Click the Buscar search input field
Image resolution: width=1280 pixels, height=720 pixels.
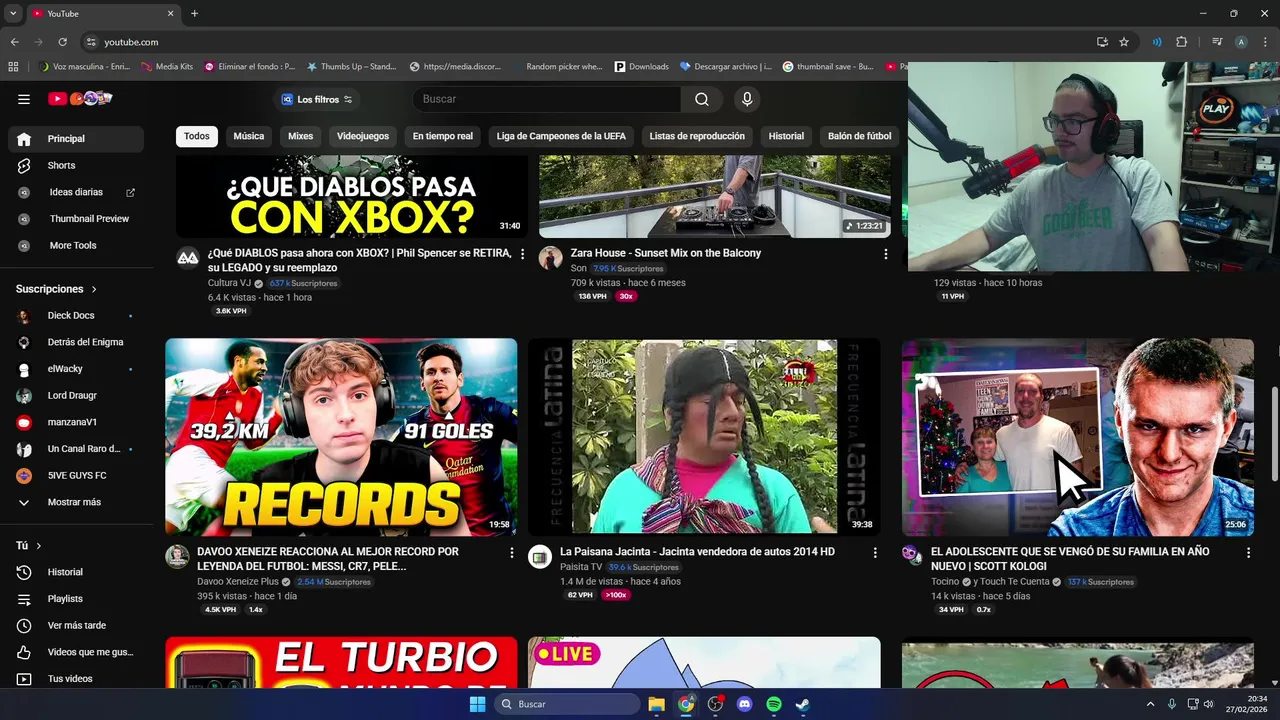(x=546, y=99)
